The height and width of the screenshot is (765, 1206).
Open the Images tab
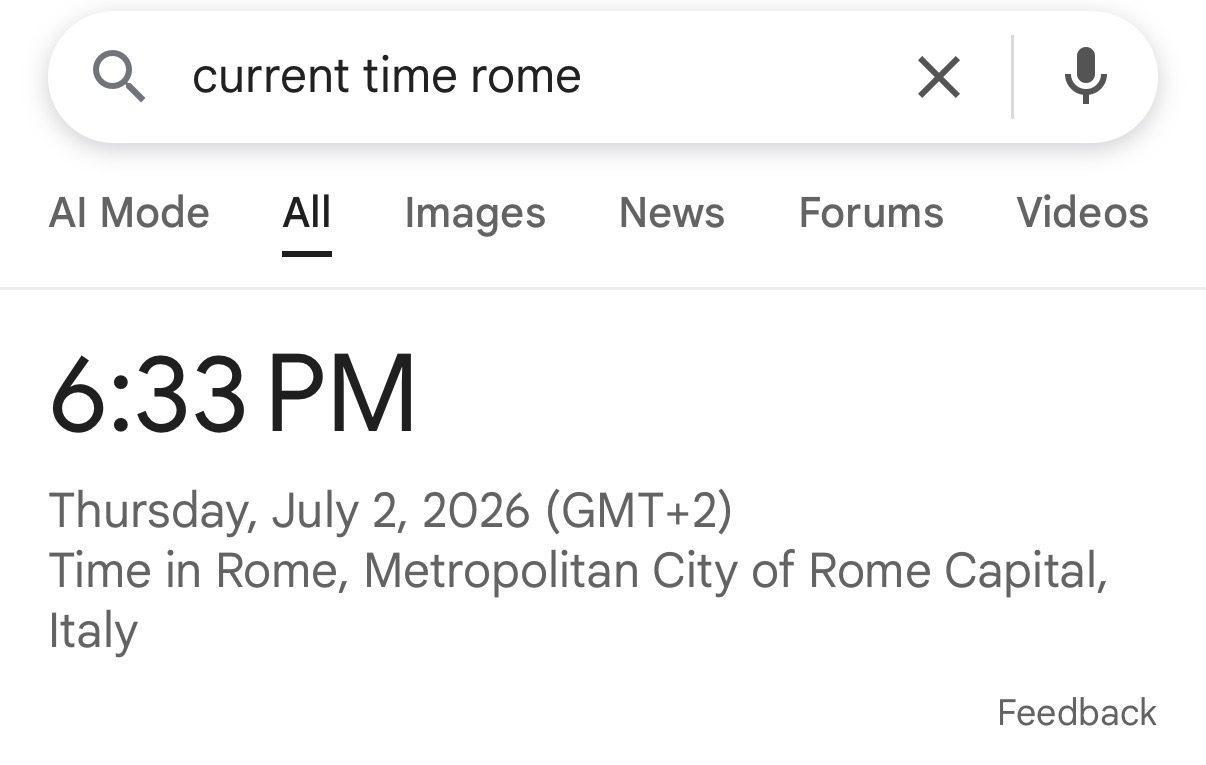click(475, 213)
